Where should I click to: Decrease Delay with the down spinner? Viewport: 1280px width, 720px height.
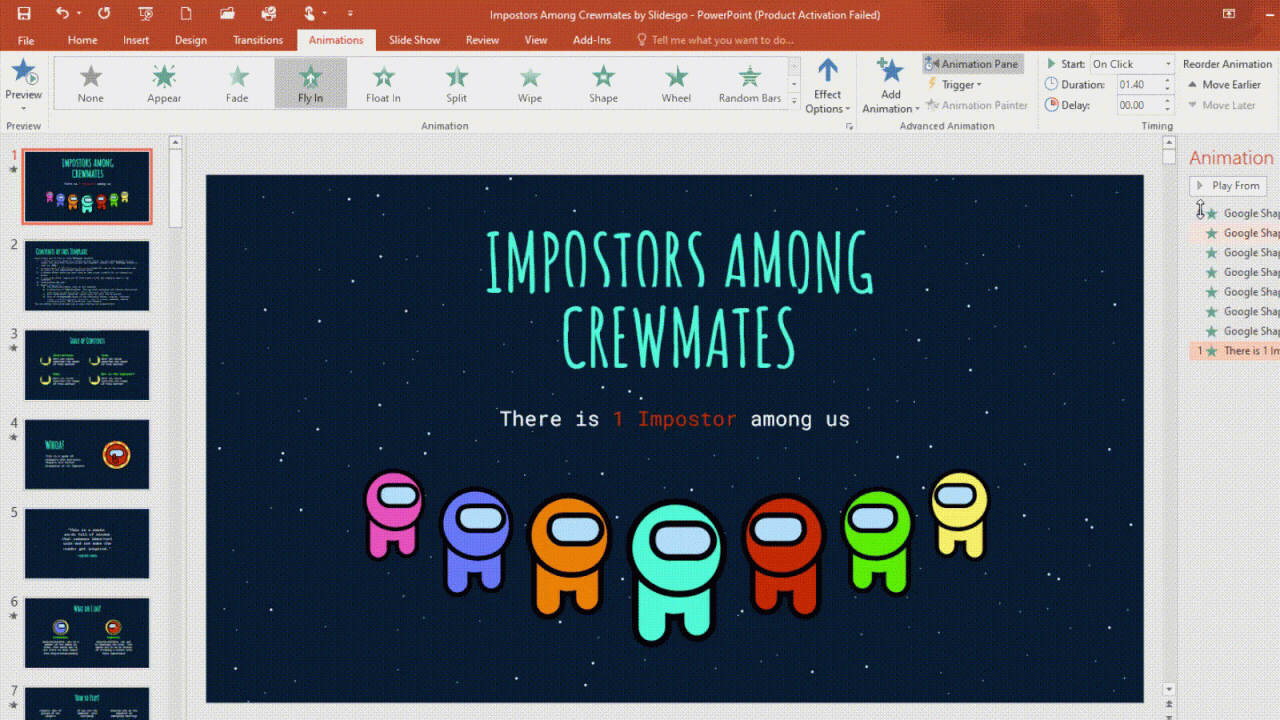tap(1167, 109)
